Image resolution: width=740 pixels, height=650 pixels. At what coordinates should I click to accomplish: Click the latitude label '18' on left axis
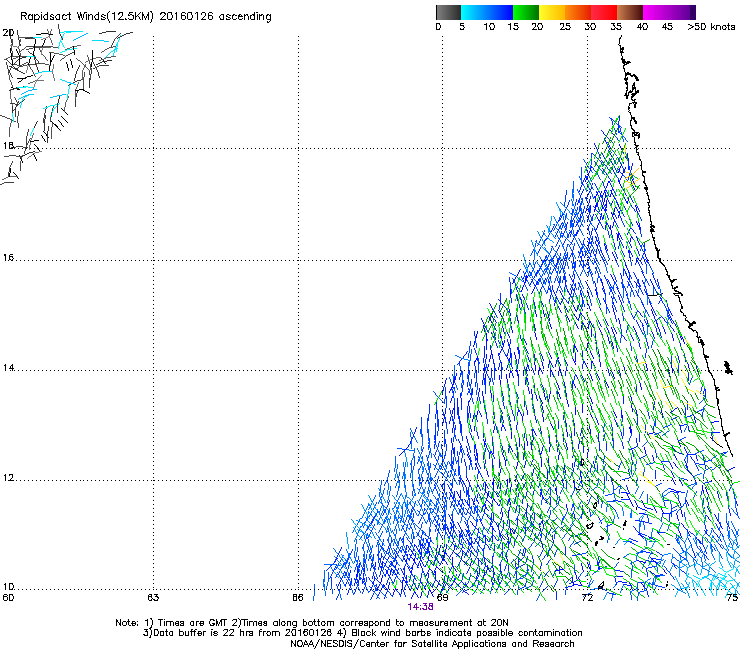(8, 146)
